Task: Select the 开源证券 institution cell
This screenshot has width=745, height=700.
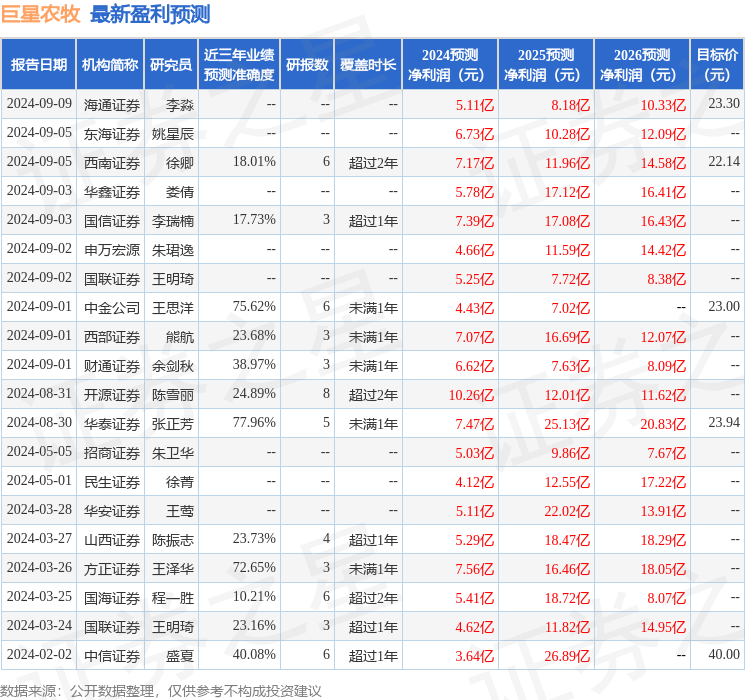Action: 112,395
